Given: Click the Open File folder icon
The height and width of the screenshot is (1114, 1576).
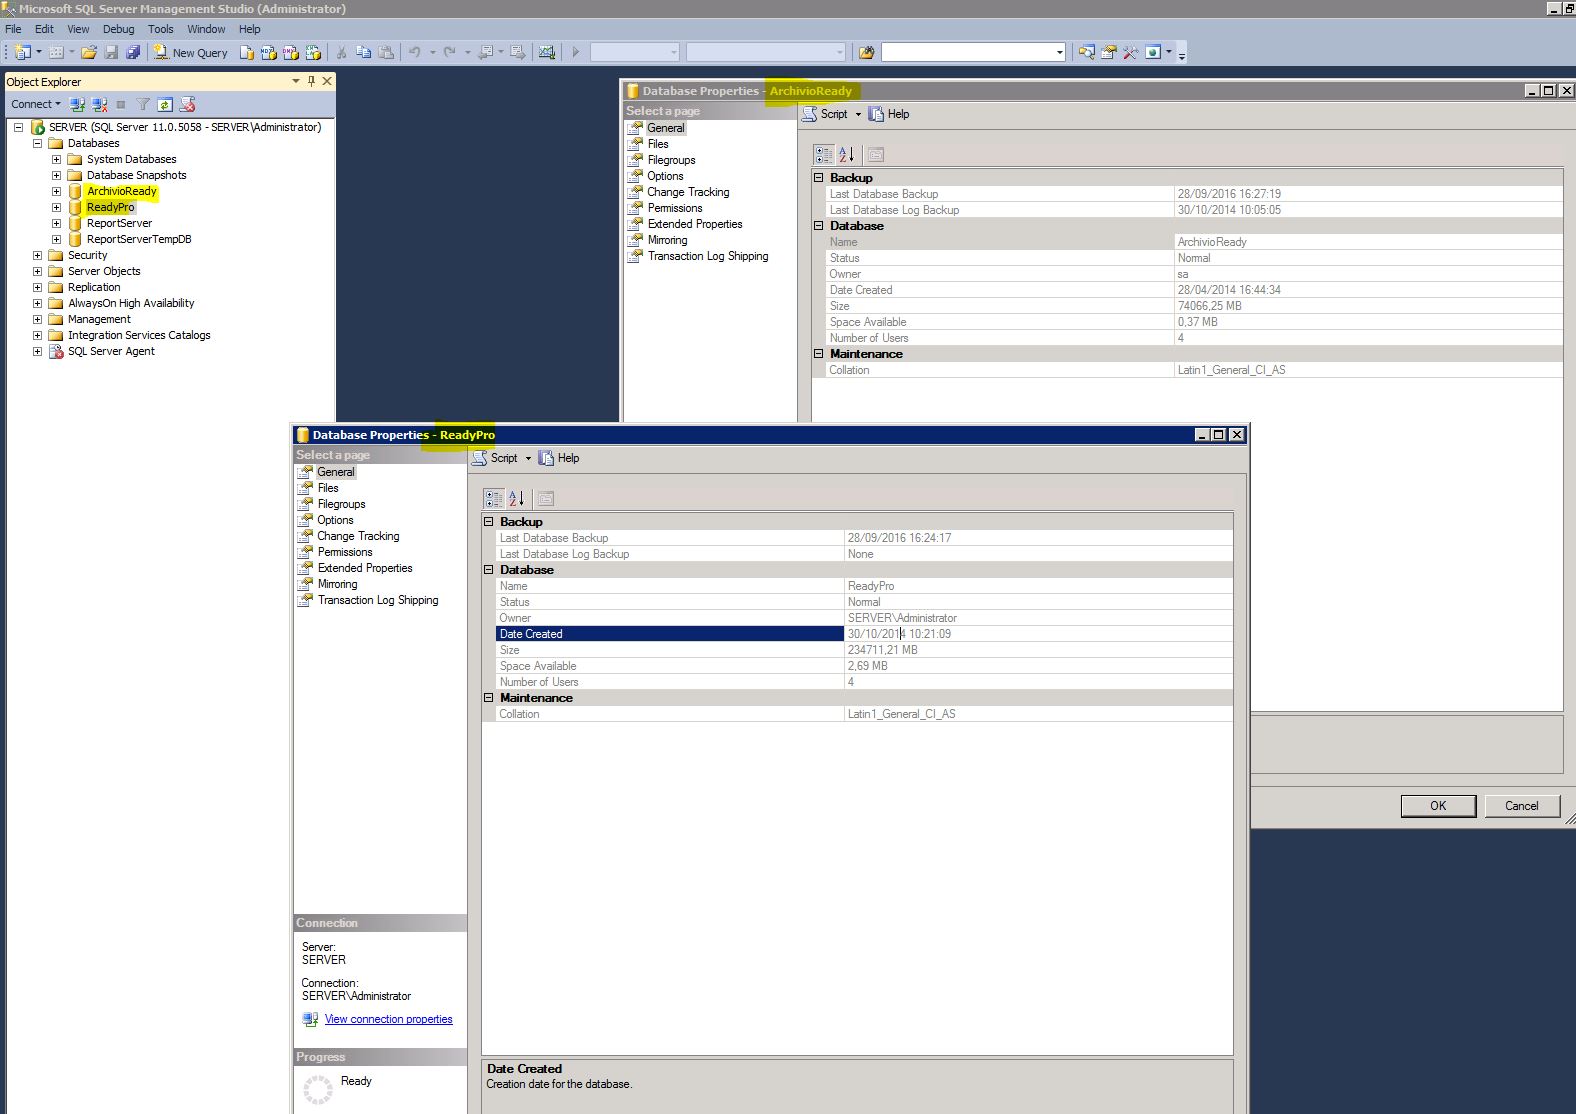Looking at the screenshot, I should click(89, 52).
